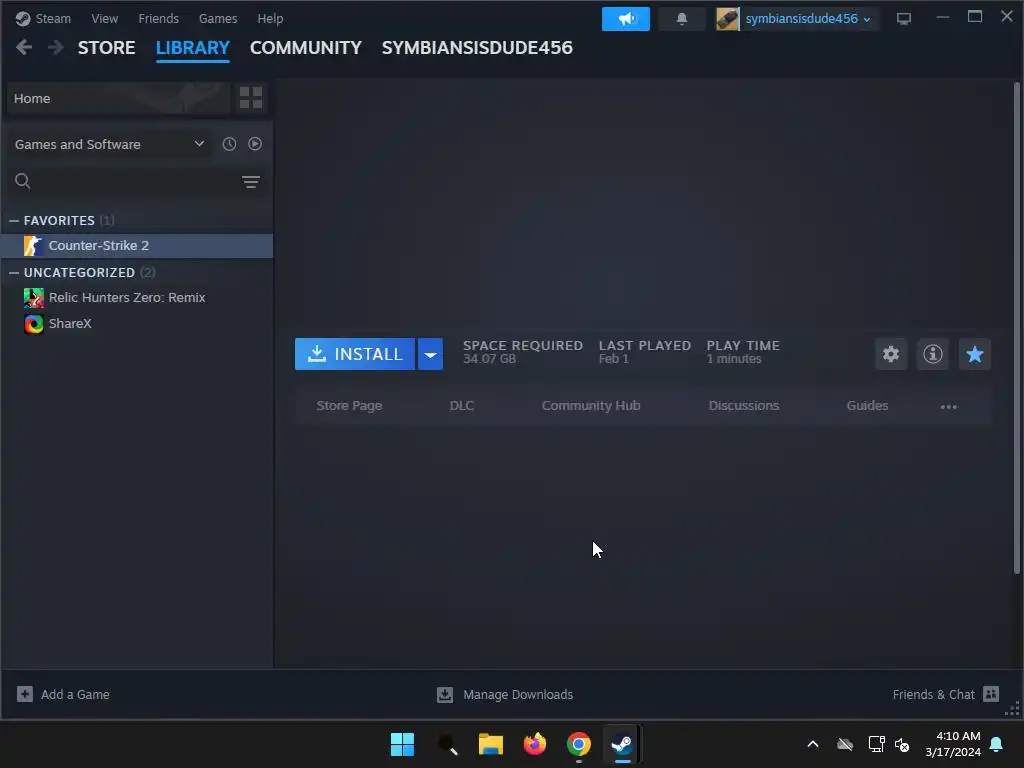Click the user avatar thumbnail

point(727,19)
